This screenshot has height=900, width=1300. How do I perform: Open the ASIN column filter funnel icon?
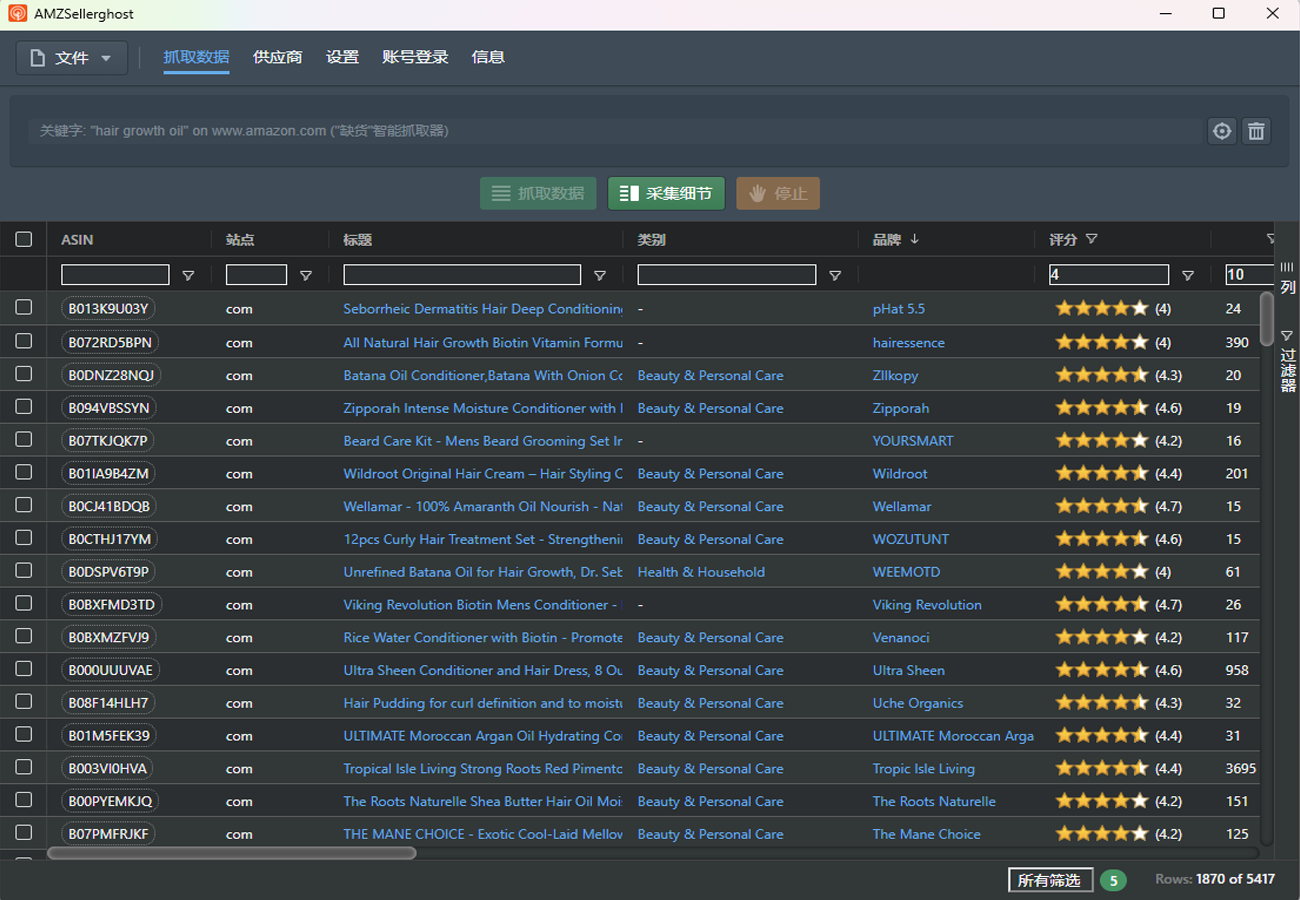(x=188, y=276)
